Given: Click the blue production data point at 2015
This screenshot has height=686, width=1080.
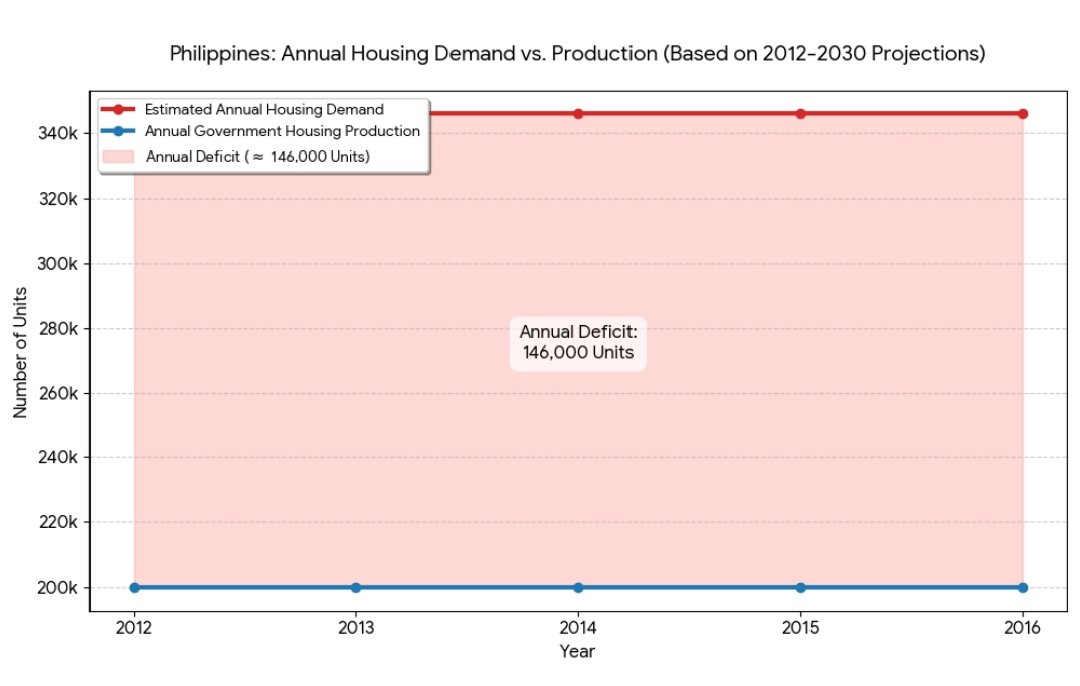Looking at the screenshot, I should pos(800,587).
